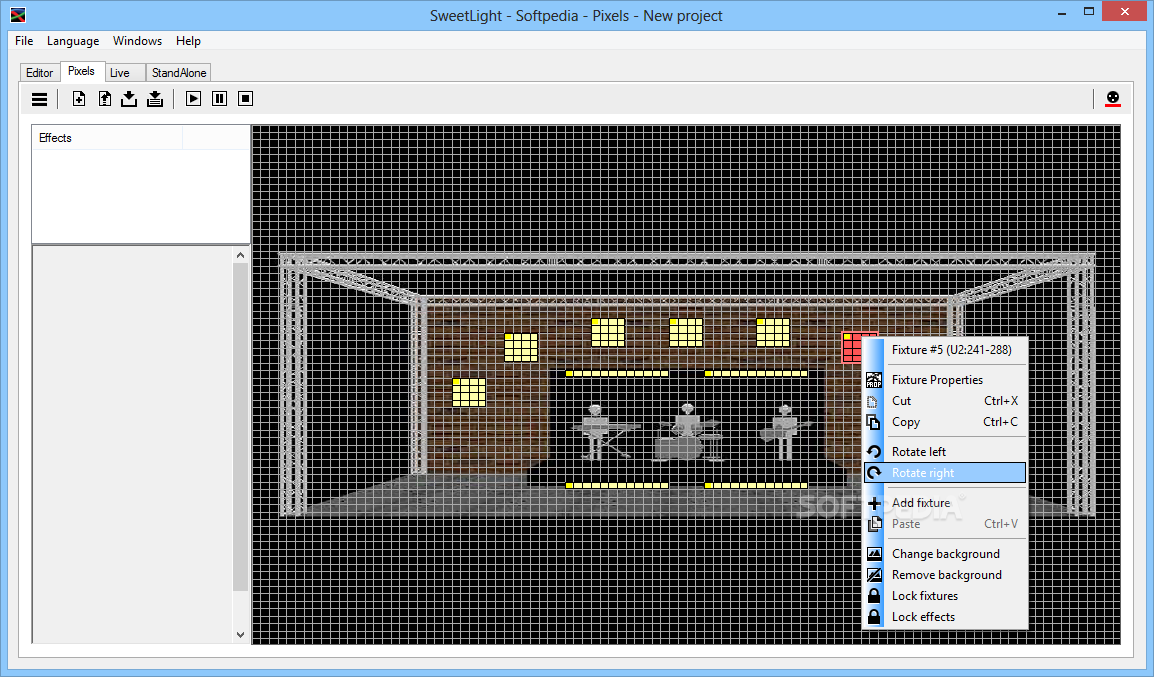Select the yellow fixture grid at far left
The height and width of the screenshot is (677, 1154).
pos(468,392)
